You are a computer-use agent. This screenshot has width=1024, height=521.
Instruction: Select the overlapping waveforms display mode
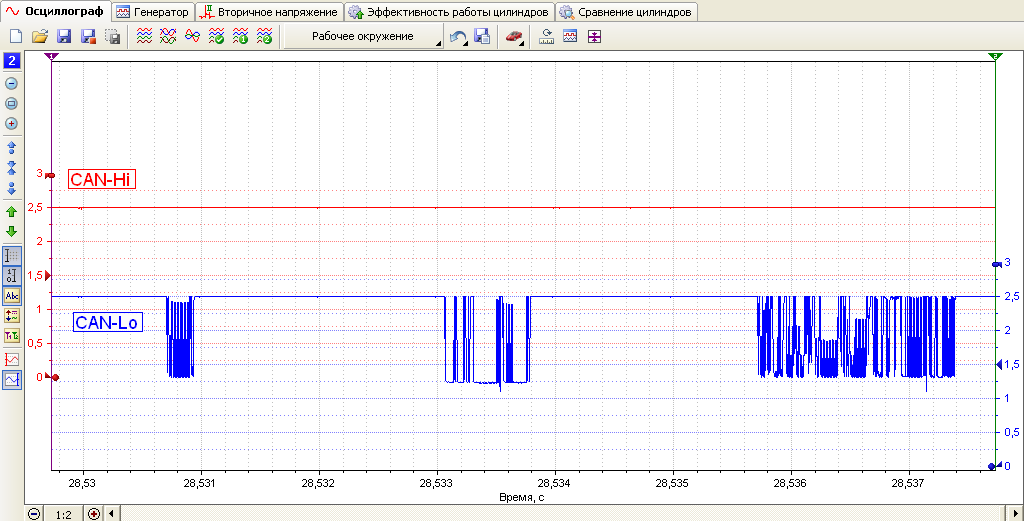pos(168,37)
